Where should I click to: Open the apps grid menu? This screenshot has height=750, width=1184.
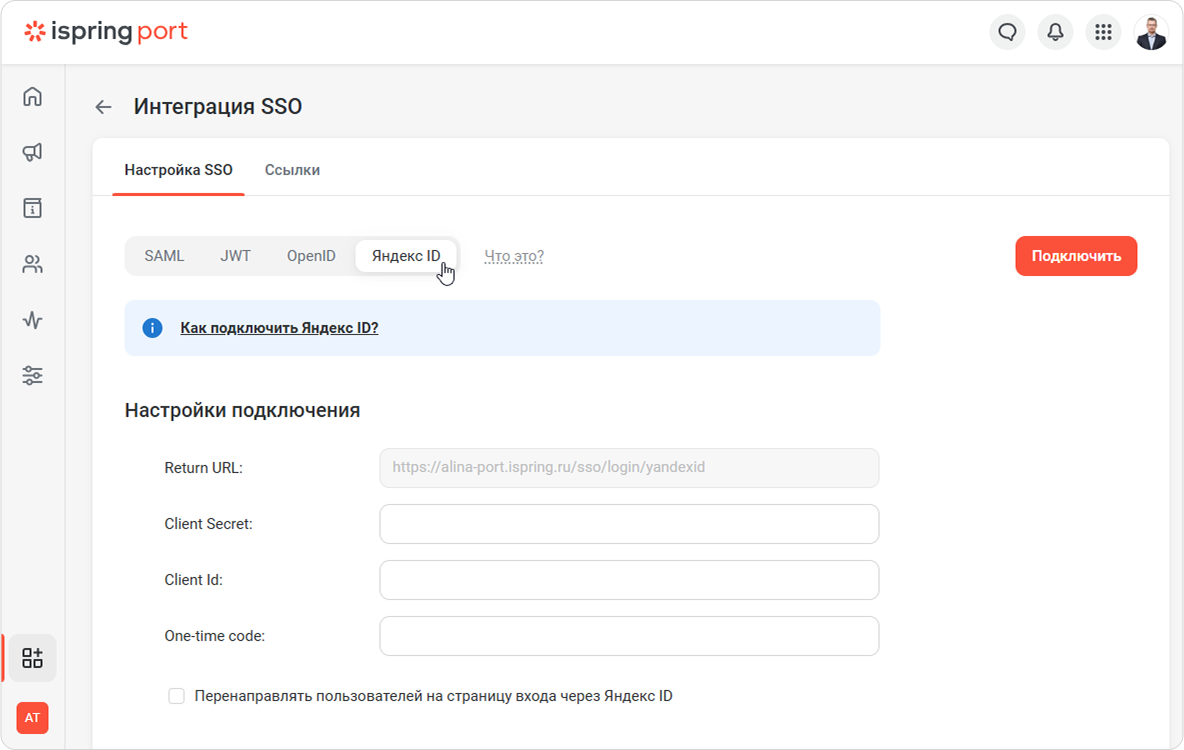1103,32
